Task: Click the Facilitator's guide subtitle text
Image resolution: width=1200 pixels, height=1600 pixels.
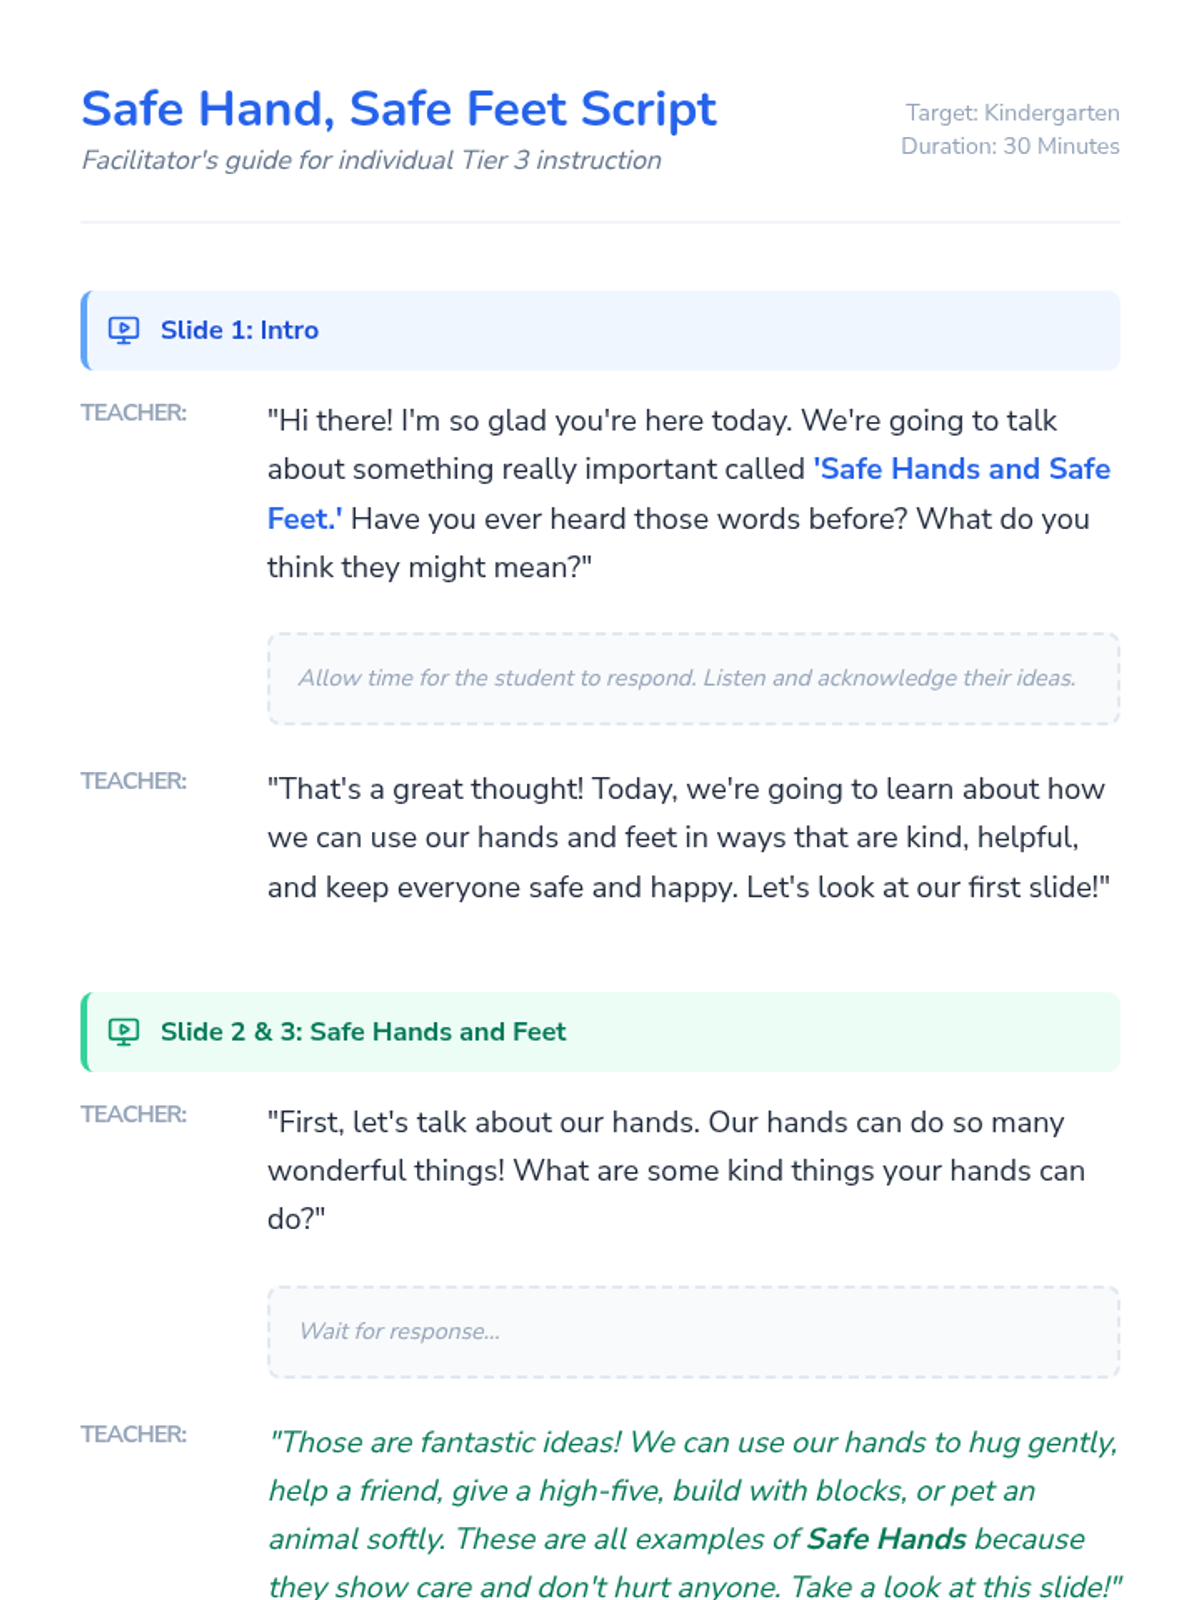Action: (x=371, y=160)
